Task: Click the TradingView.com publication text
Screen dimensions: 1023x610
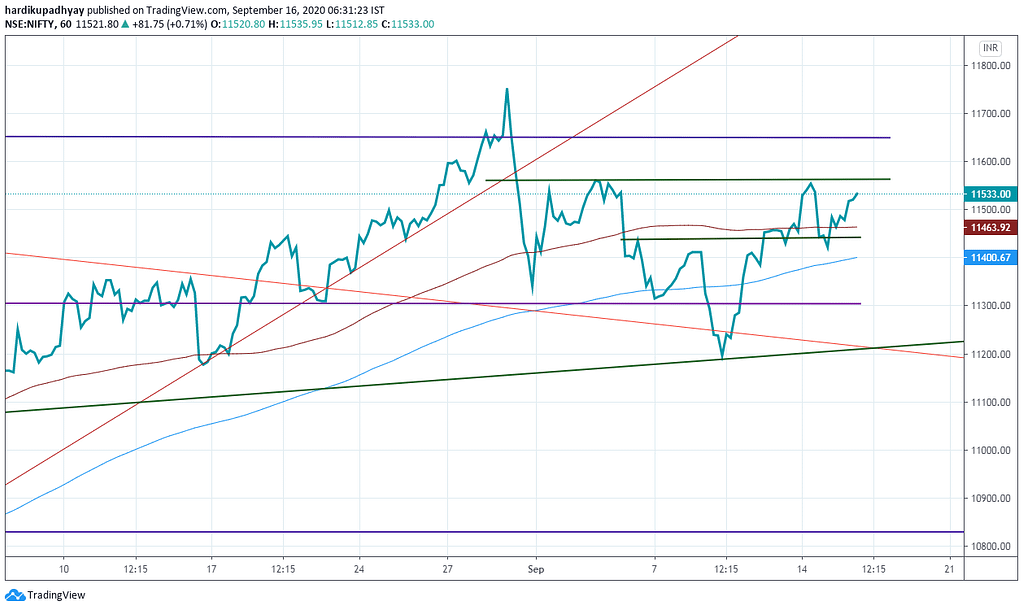Action: click(x=187, y=10)
